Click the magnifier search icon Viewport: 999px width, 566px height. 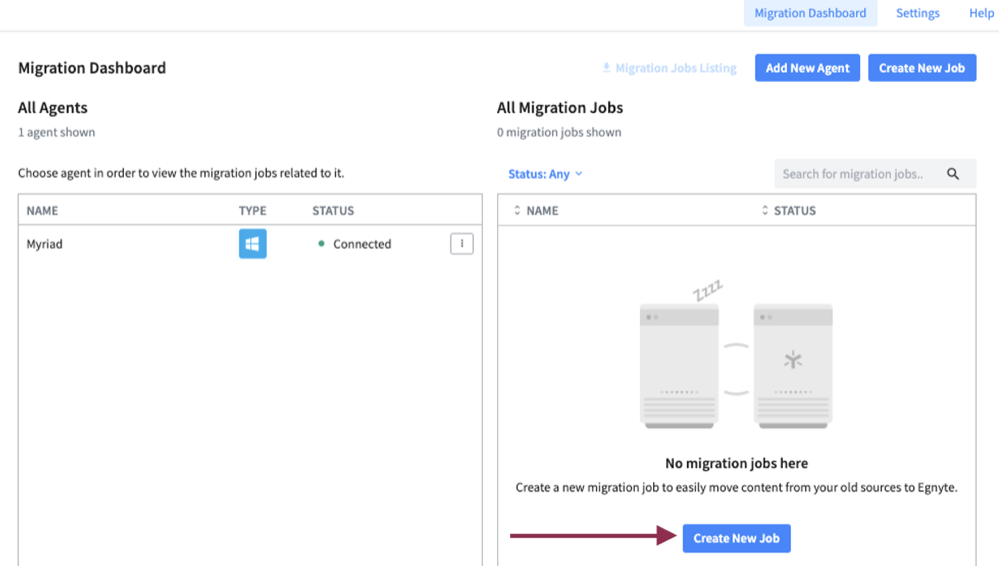953,174
